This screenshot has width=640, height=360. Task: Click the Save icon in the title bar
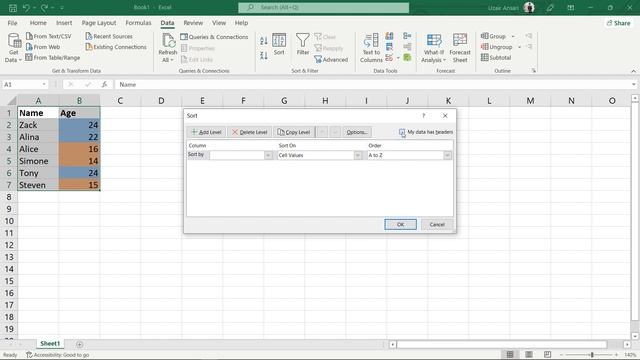13,8
